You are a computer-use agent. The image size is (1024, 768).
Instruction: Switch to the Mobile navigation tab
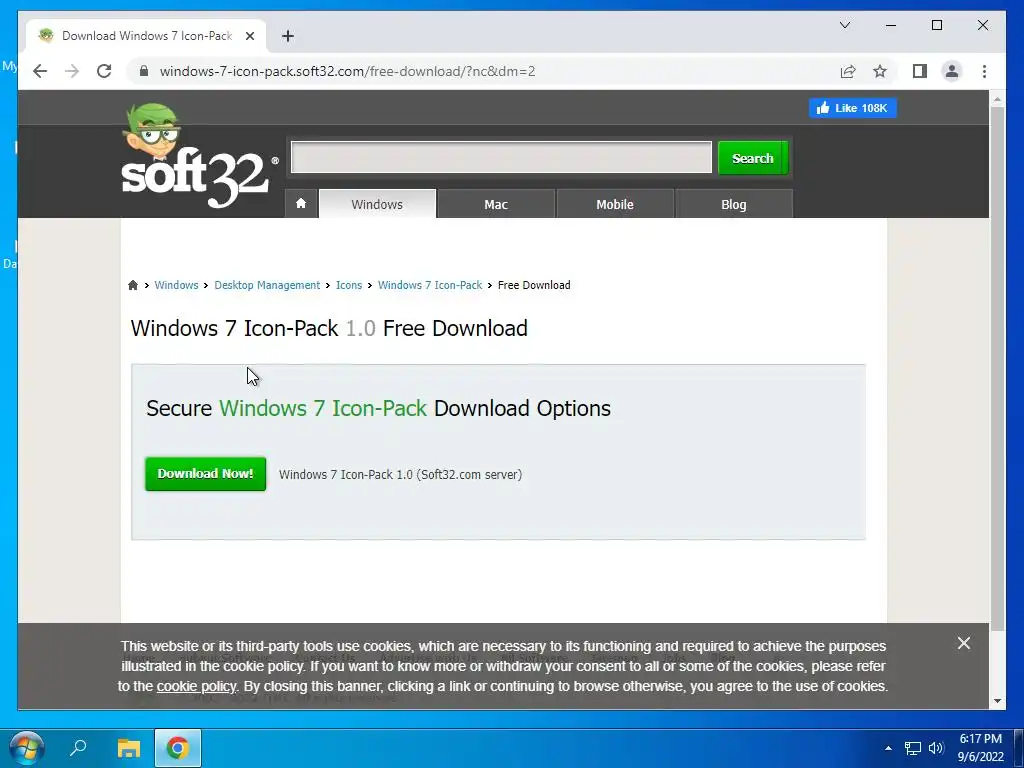tap(615, 204)
